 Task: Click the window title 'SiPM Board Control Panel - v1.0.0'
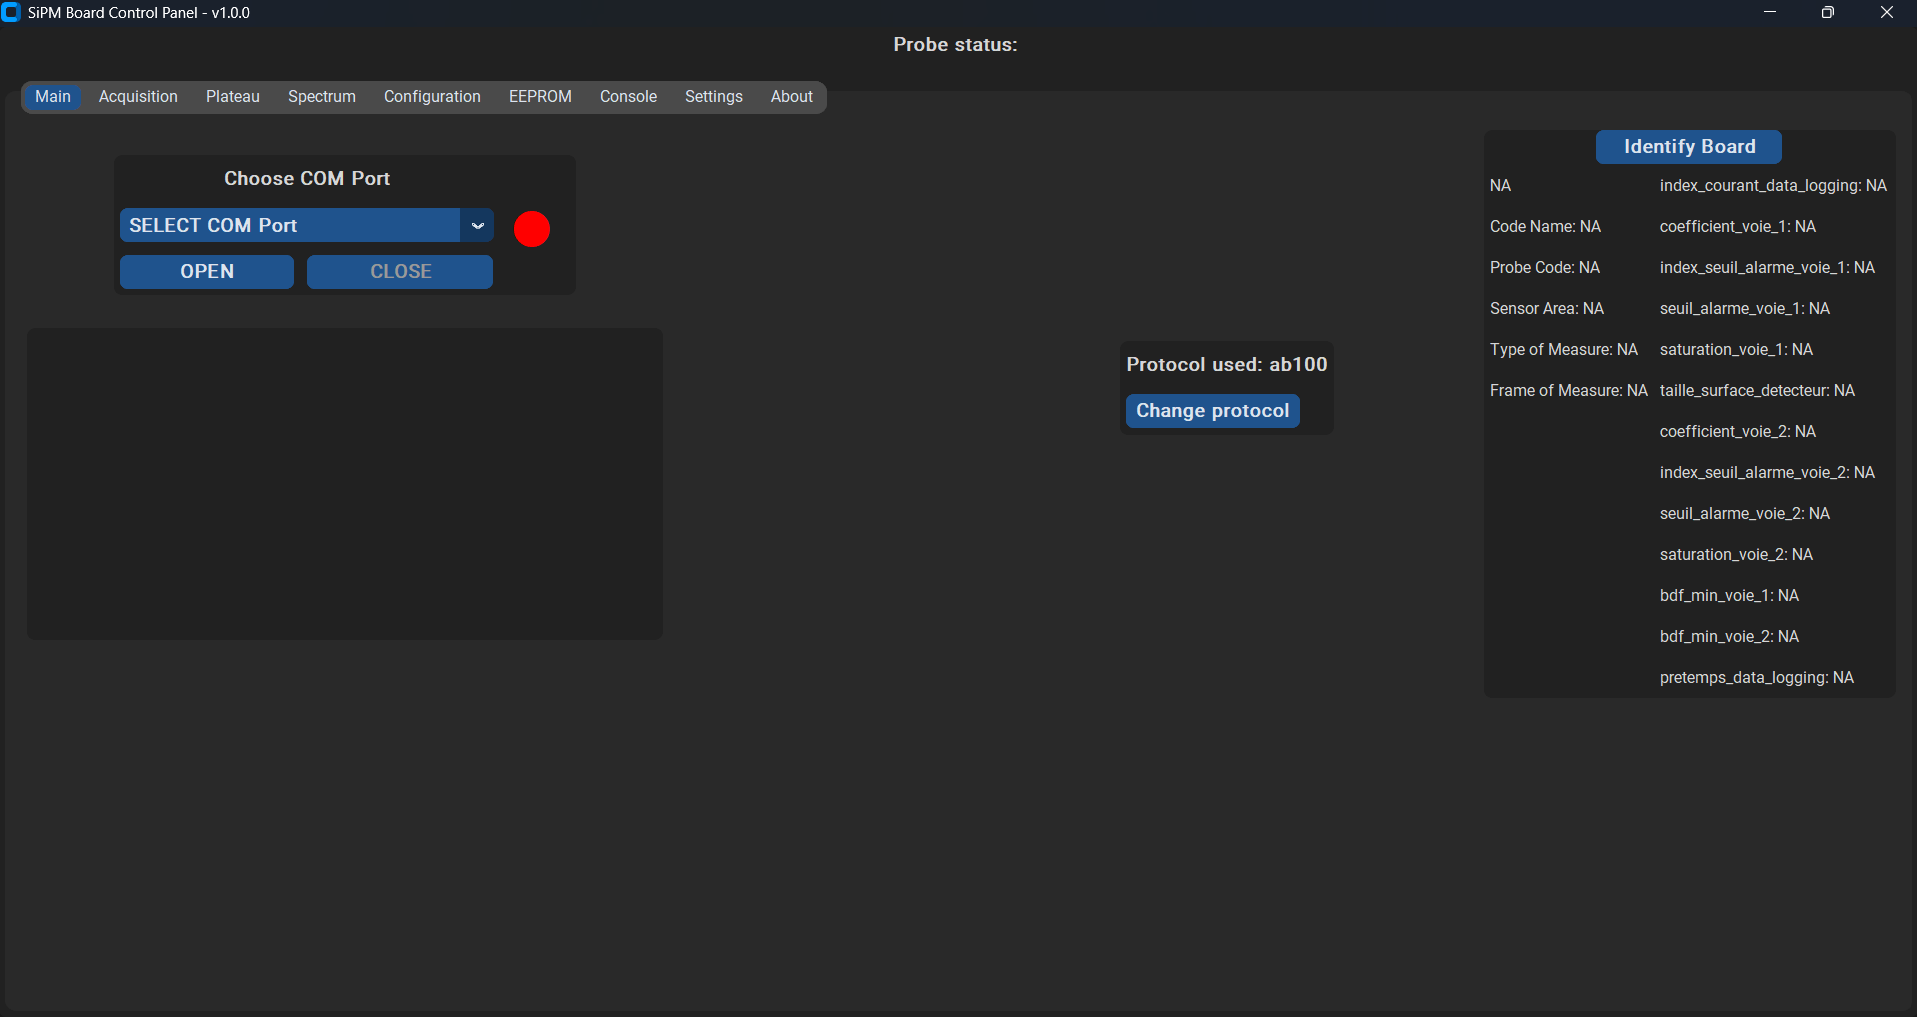(x=139, y=13)
